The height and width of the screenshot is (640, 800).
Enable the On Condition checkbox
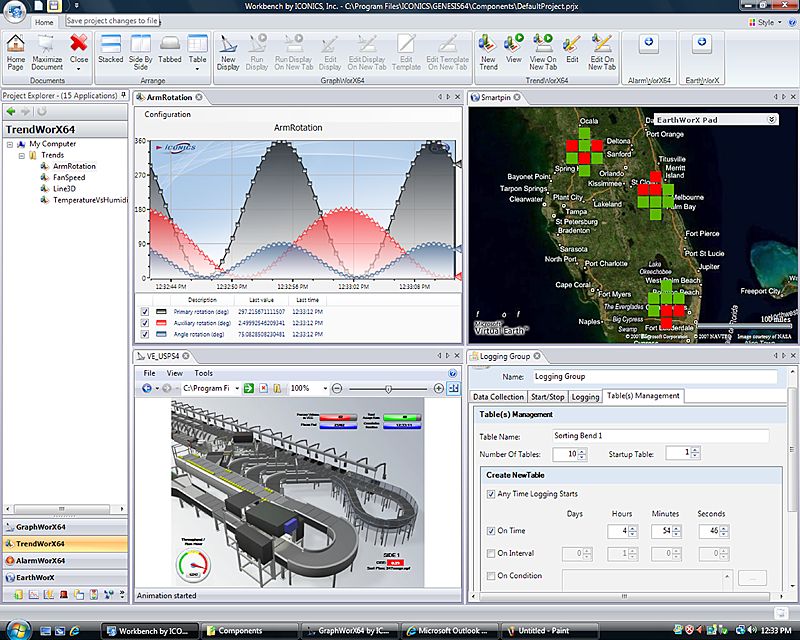pos(491,576)
